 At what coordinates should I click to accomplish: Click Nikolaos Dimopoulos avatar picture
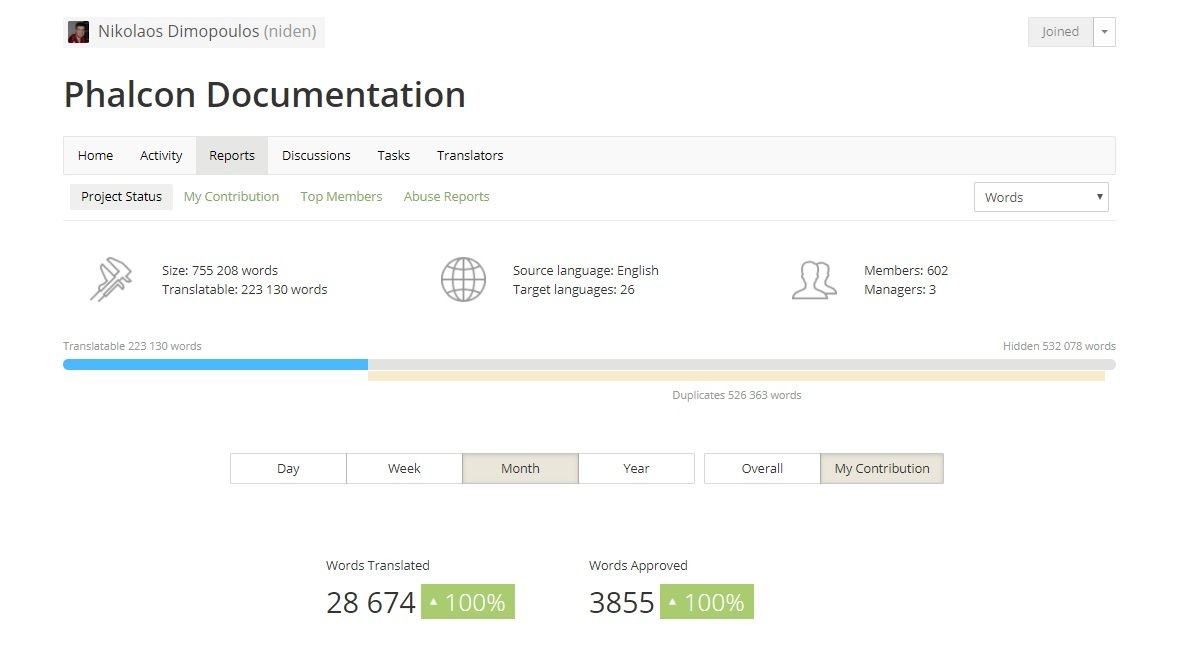pyautogui.click(x=79, y=32)
